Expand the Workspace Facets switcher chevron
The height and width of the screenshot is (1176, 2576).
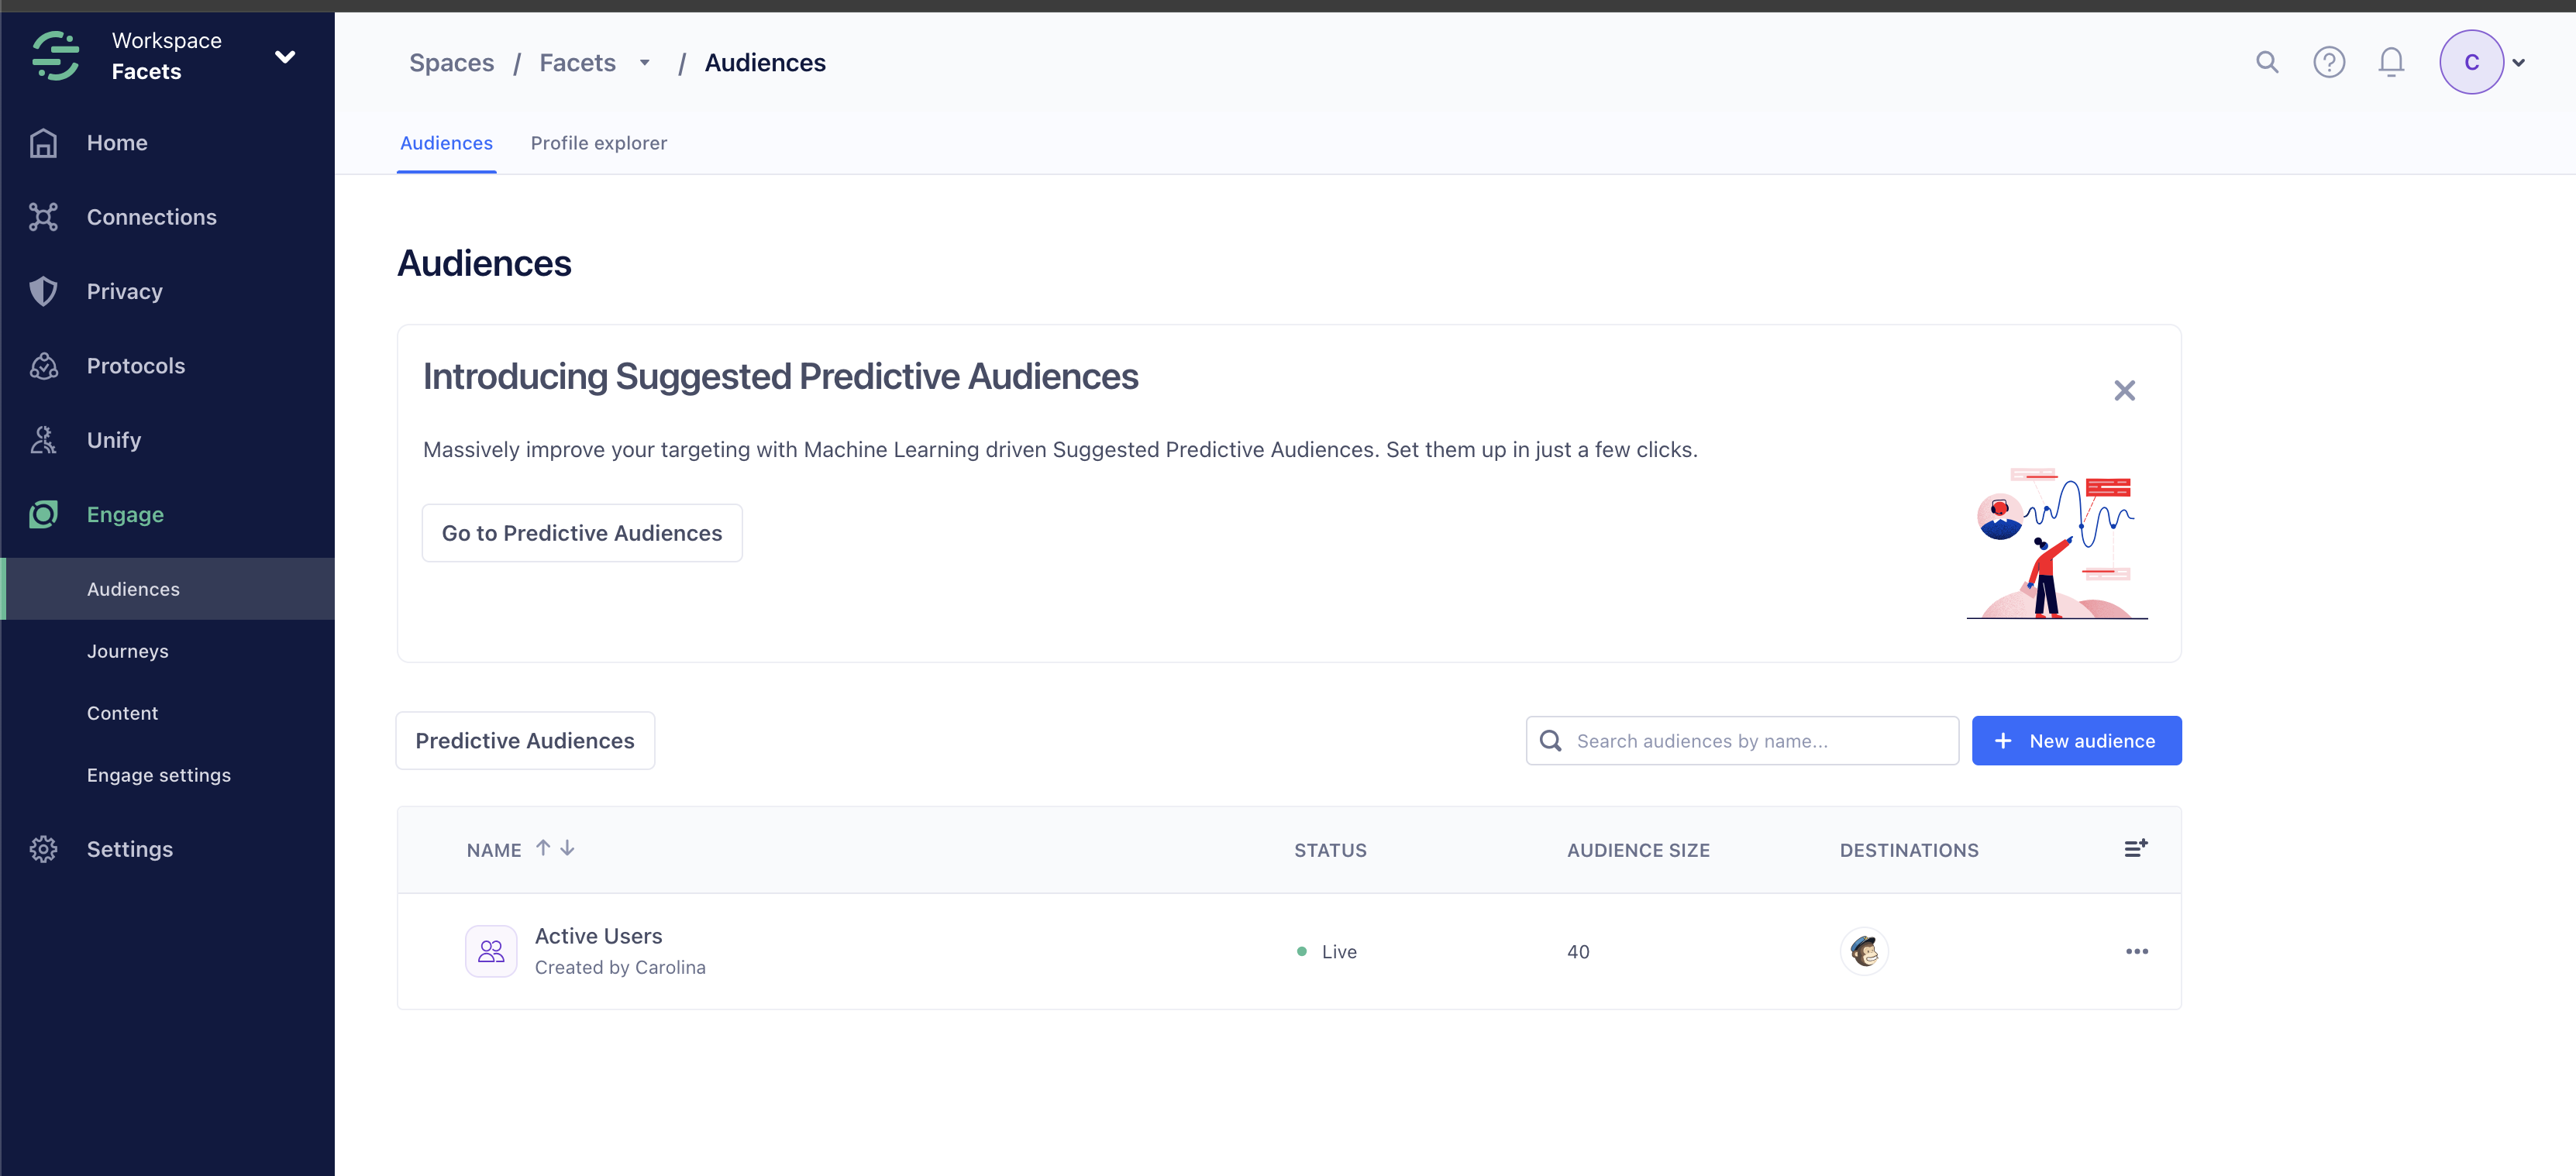pos(285,57)
